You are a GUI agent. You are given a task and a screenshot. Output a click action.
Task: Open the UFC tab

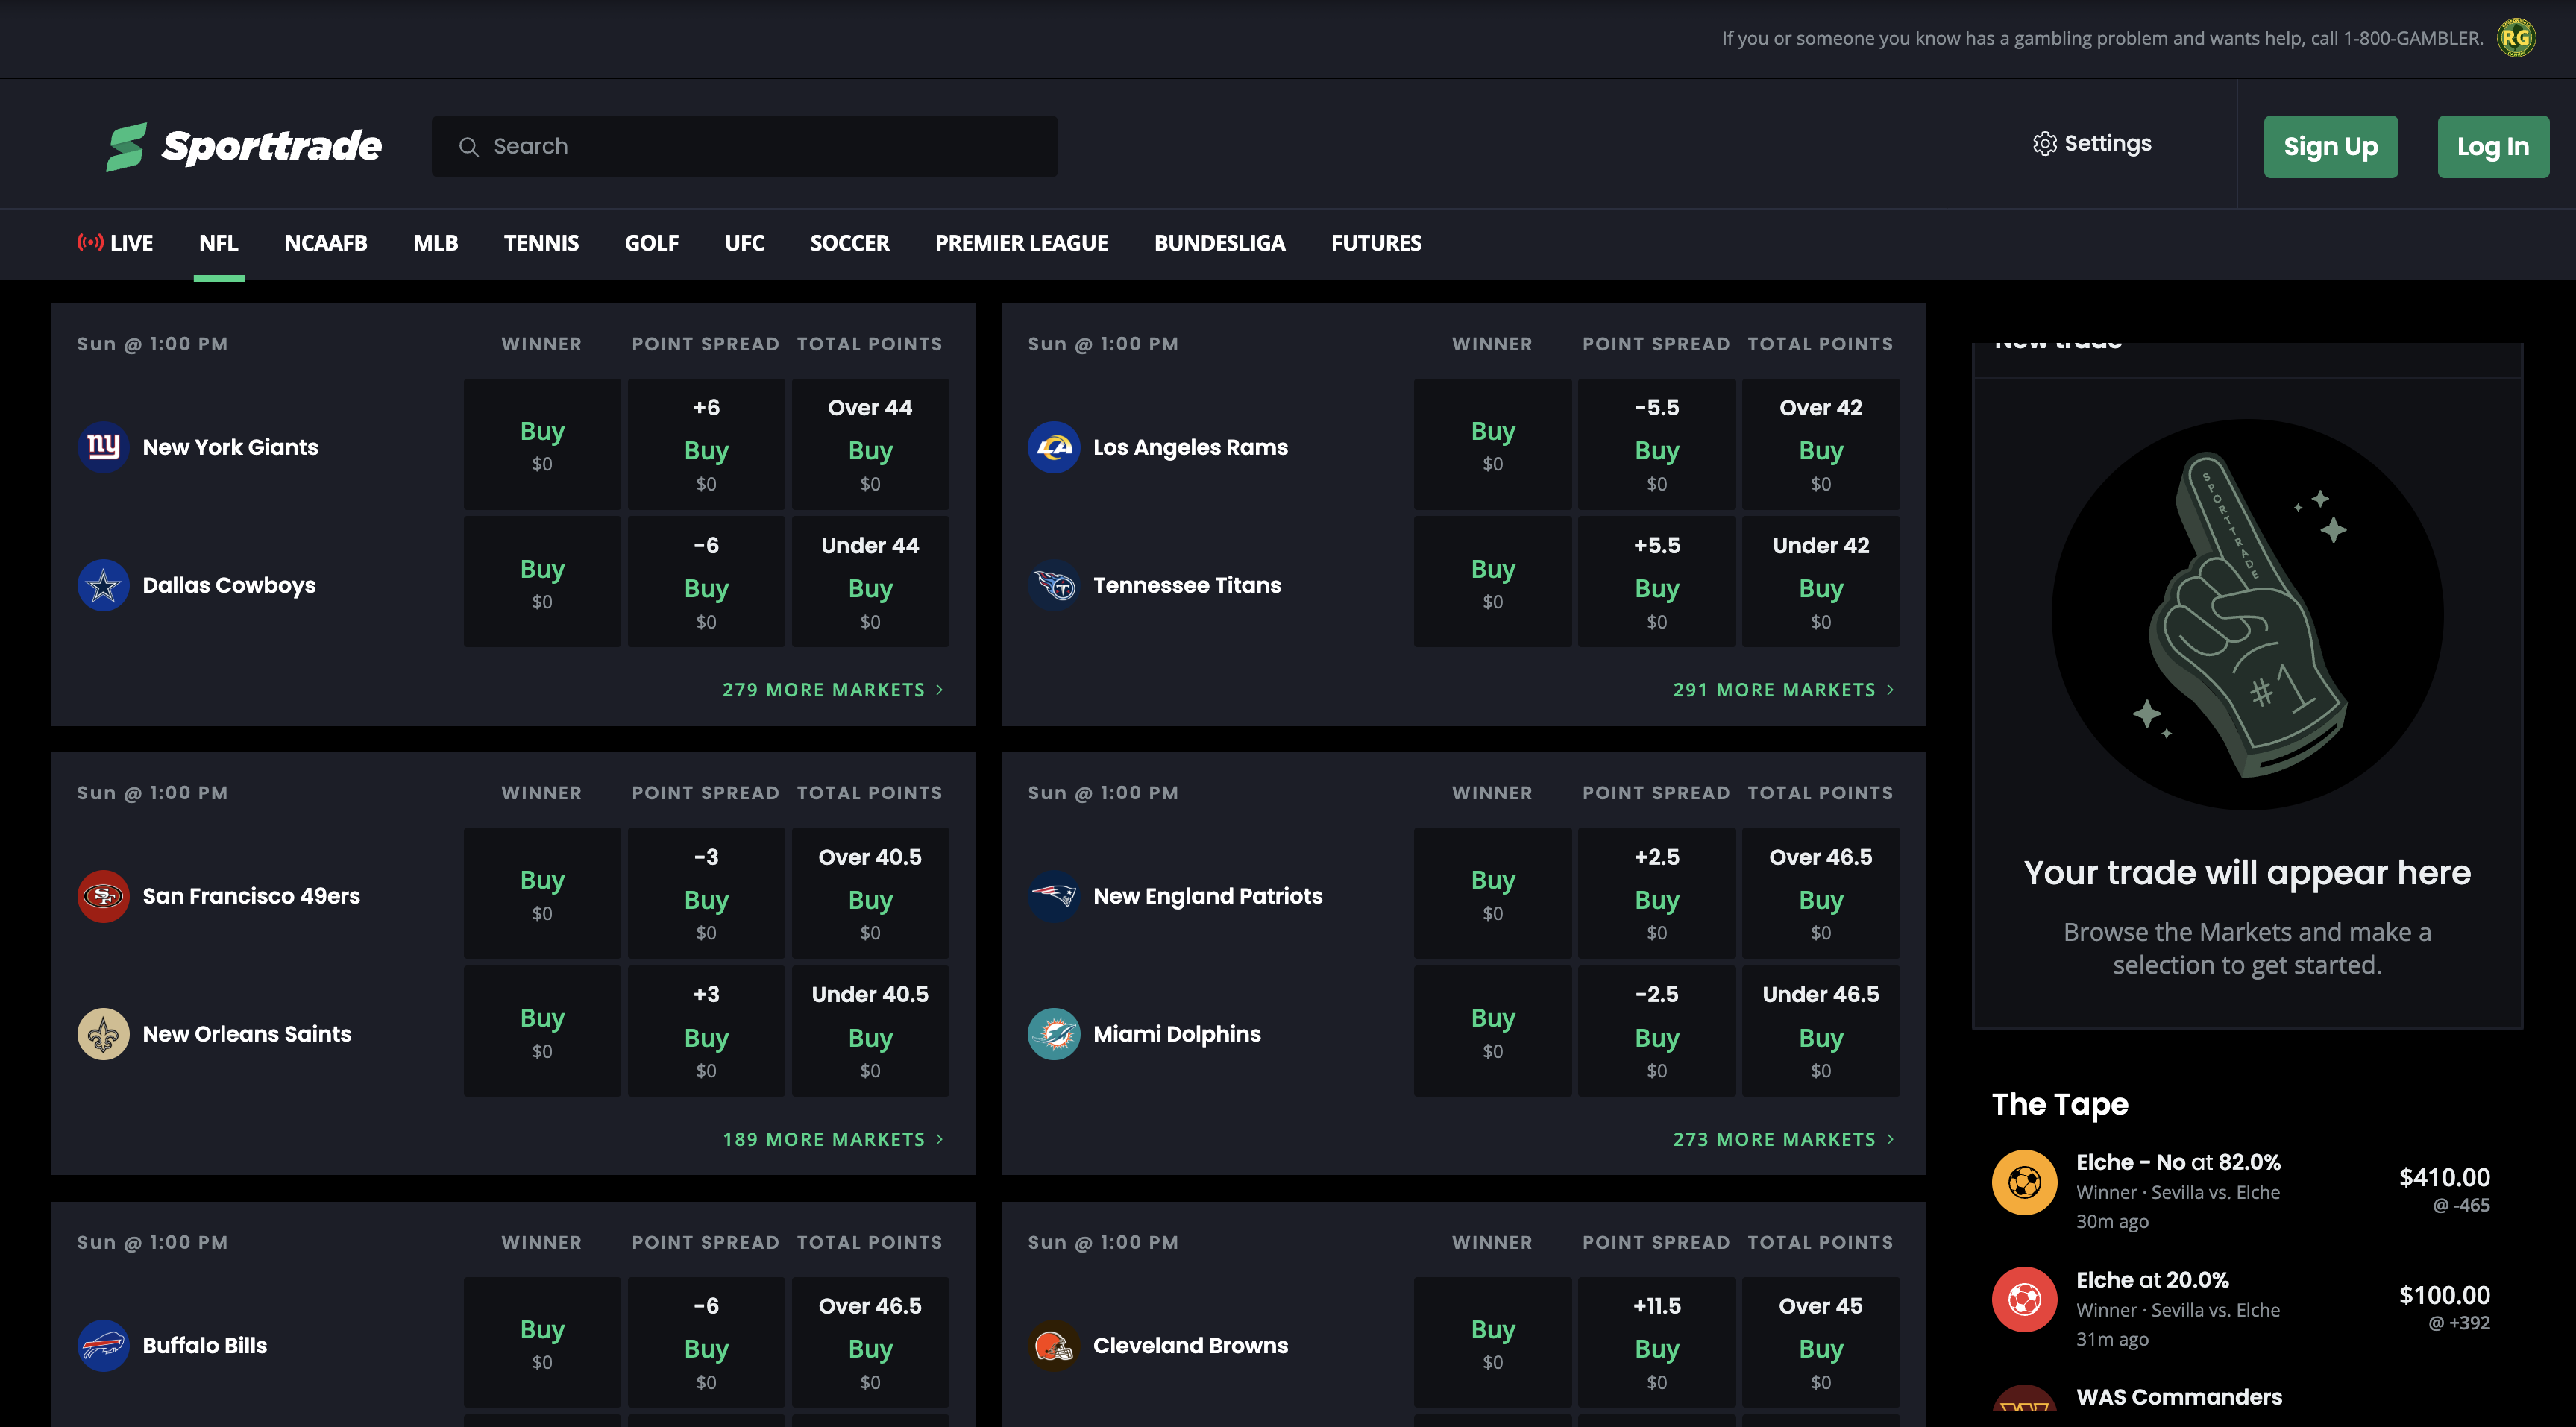point(744,243)
